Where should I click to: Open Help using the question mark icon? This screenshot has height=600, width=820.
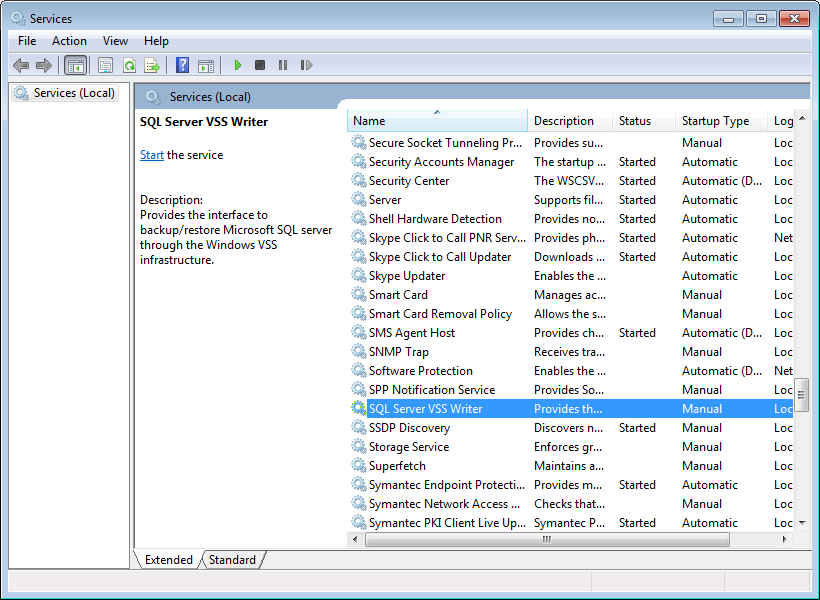pyautogui.click(x=181, y=65)
